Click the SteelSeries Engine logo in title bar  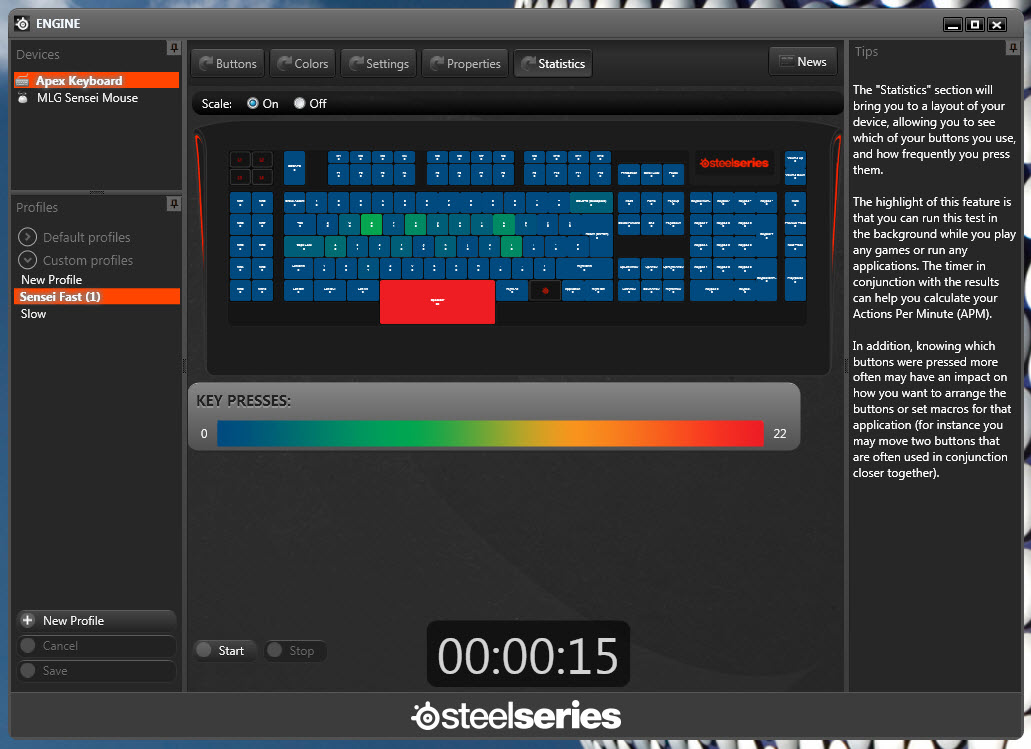pyautogui.click(x=22, y=24)
